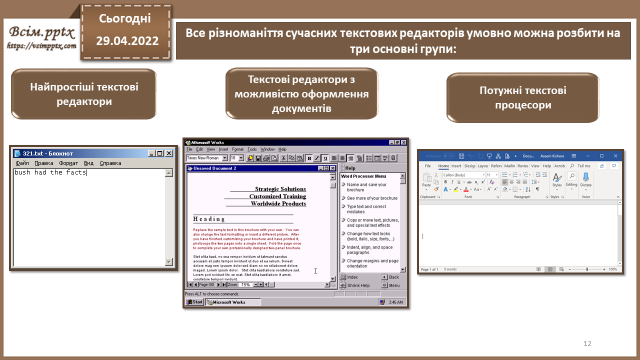Click Paste clipboard icon in Word ribbon
This screenshot has height=360, width=640.
[427, 178]
